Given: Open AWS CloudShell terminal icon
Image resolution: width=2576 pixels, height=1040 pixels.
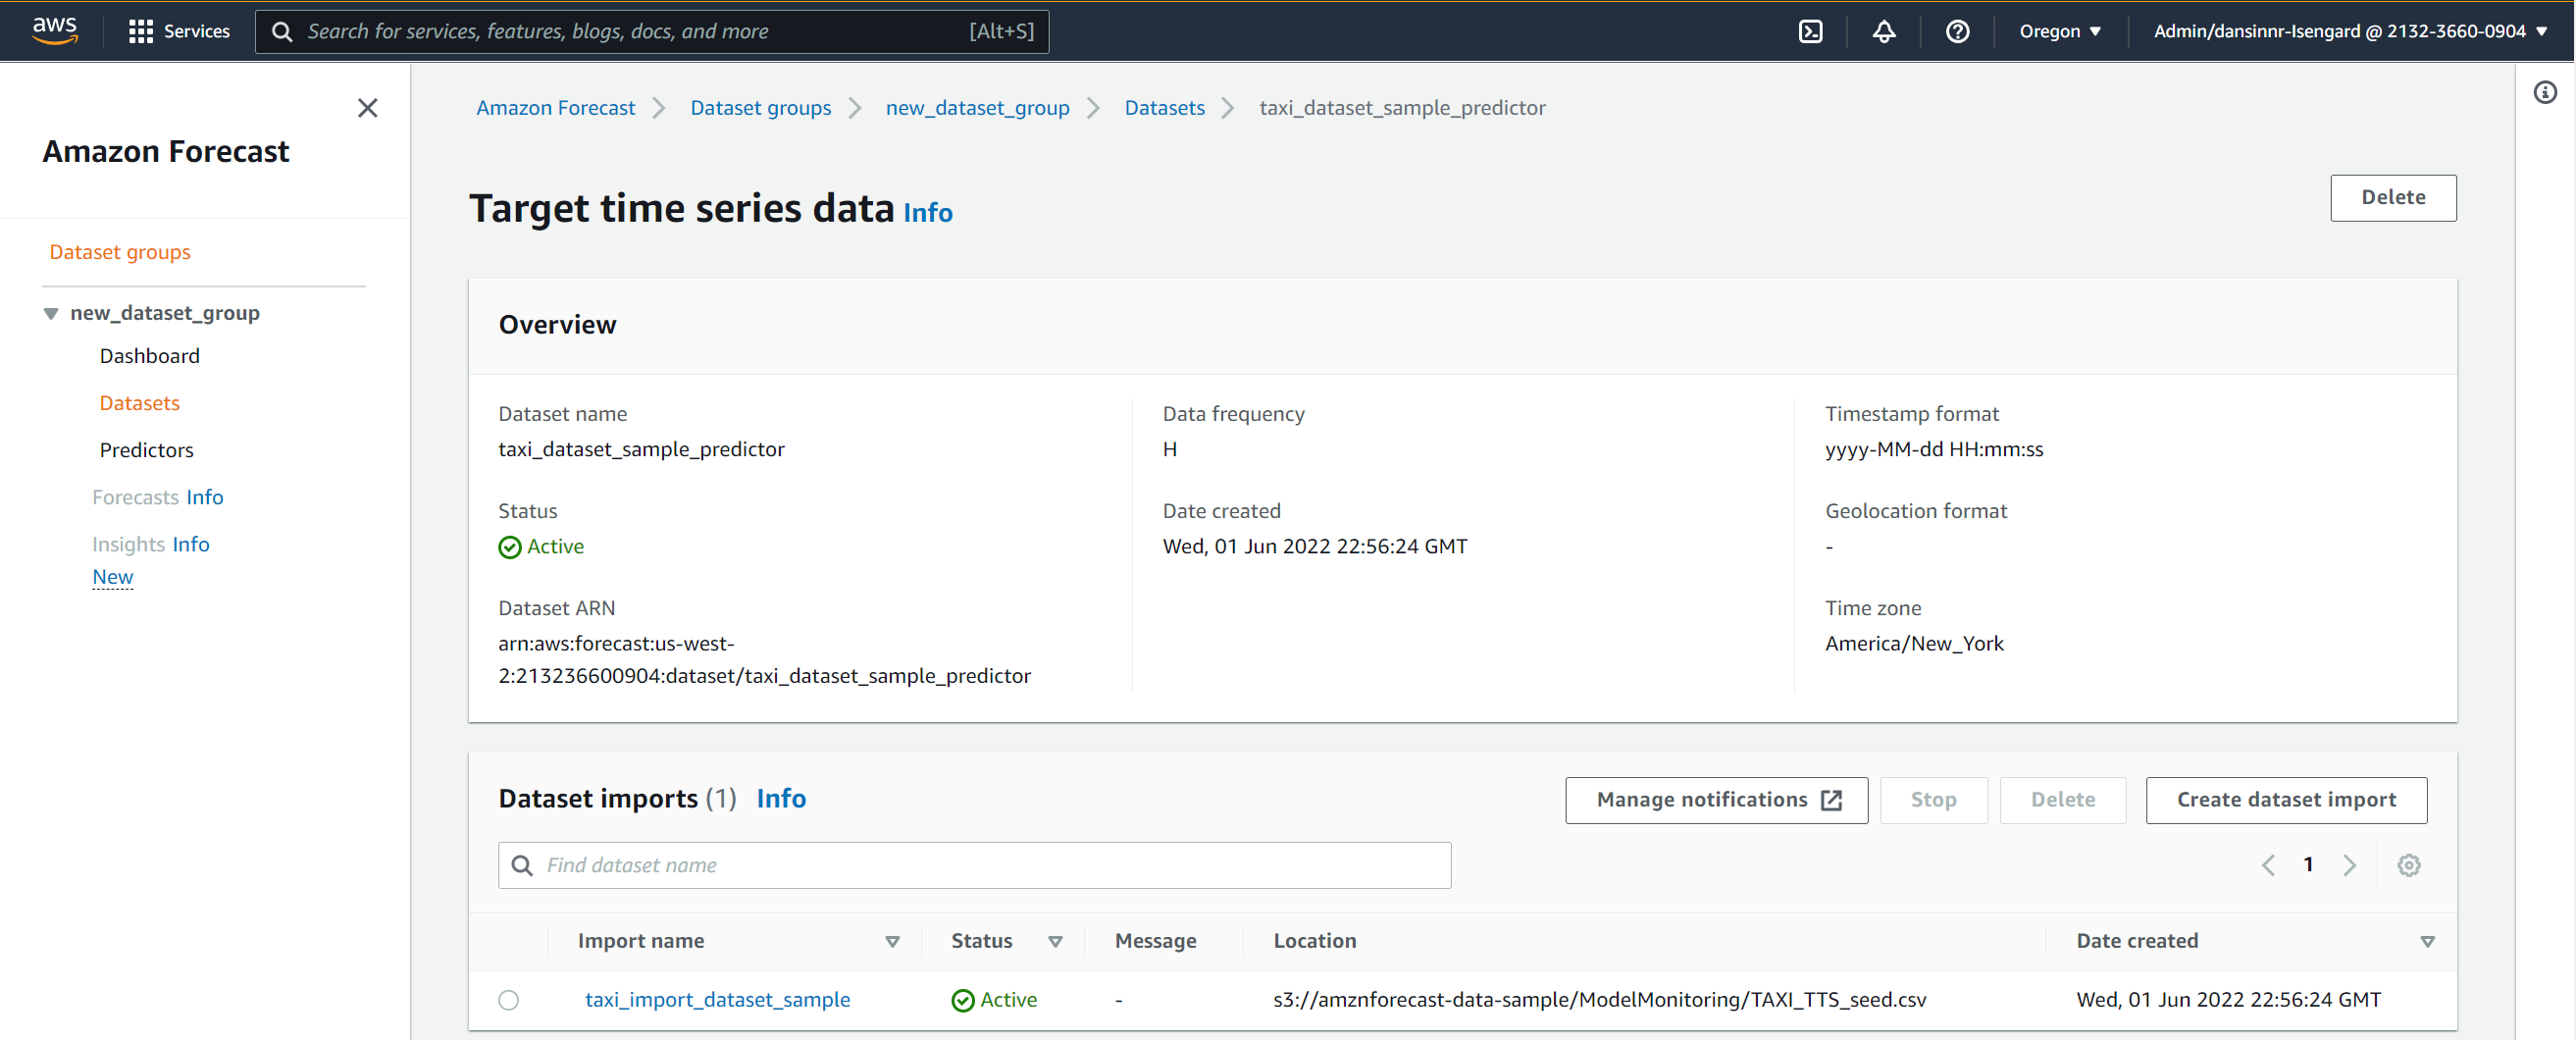Looking at the screenshot, I should 1810,31.
